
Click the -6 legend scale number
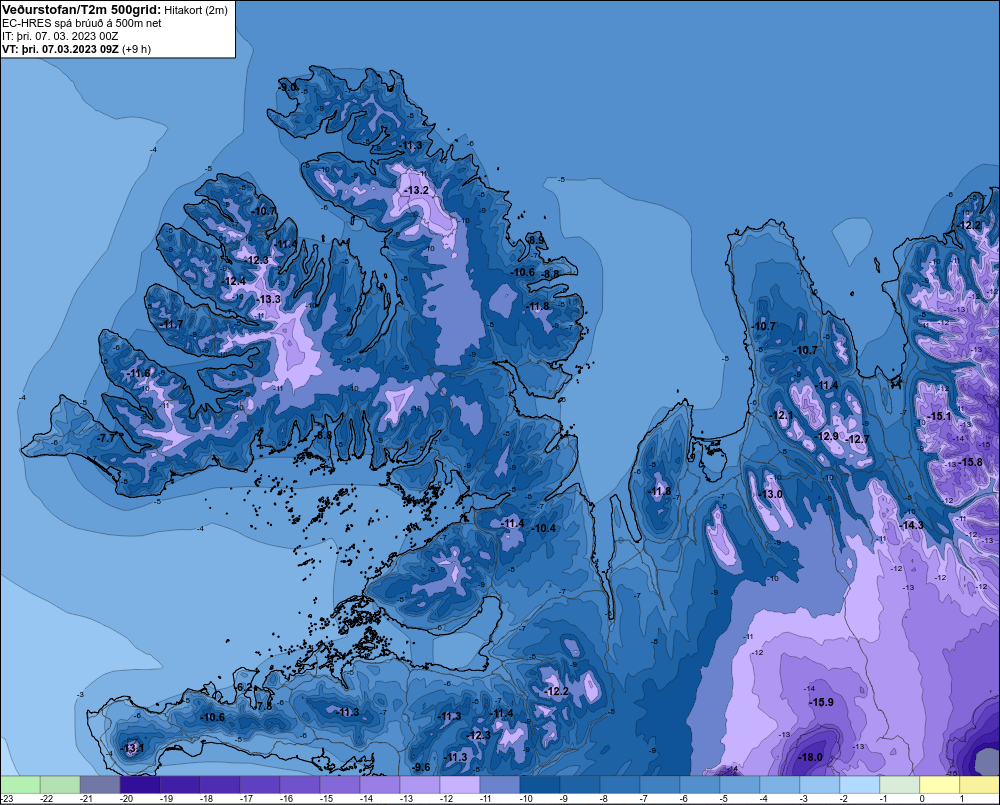click(x=684, y=799)
